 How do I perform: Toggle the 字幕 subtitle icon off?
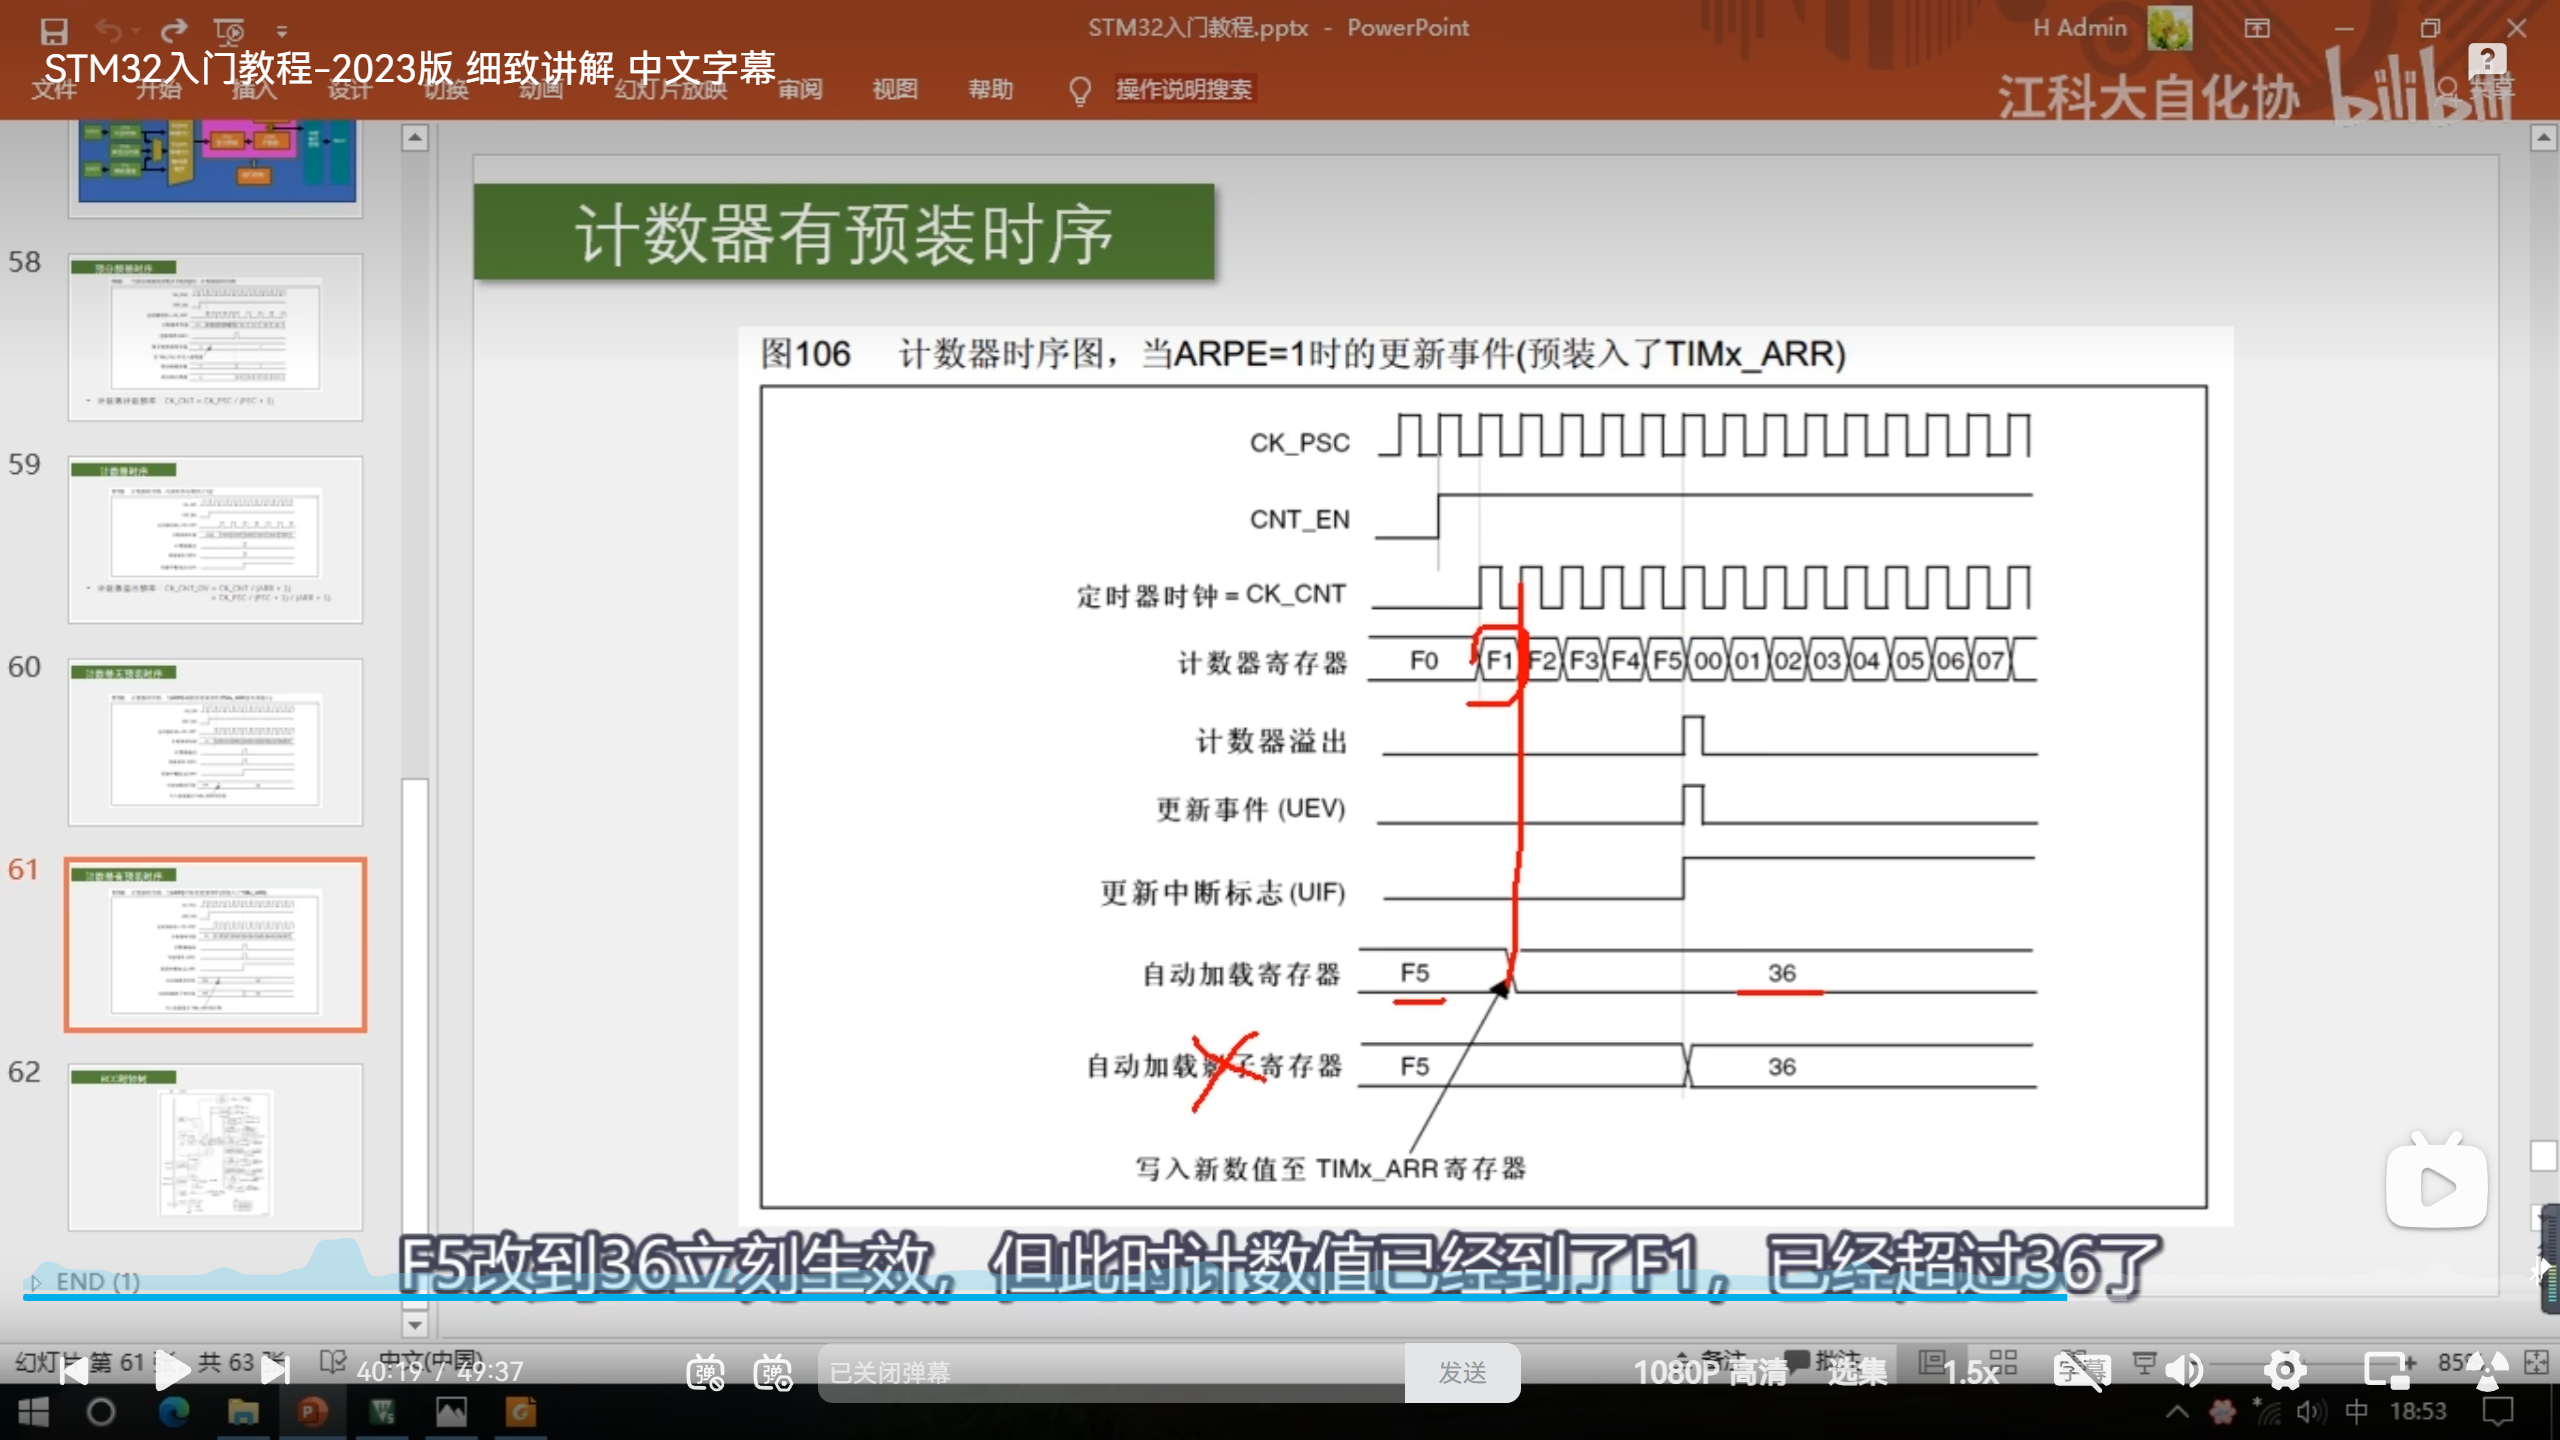click(2081, 1371)
